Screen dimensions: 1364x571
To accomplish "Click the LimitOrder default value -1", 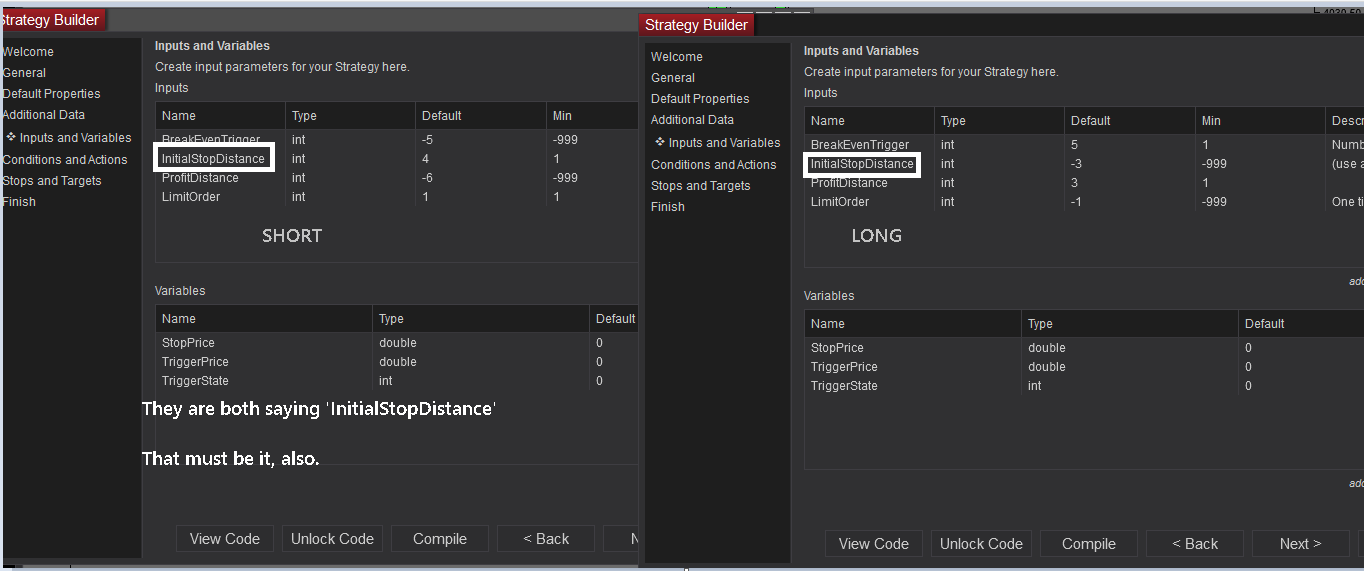I will click(x=1077, y=201).
